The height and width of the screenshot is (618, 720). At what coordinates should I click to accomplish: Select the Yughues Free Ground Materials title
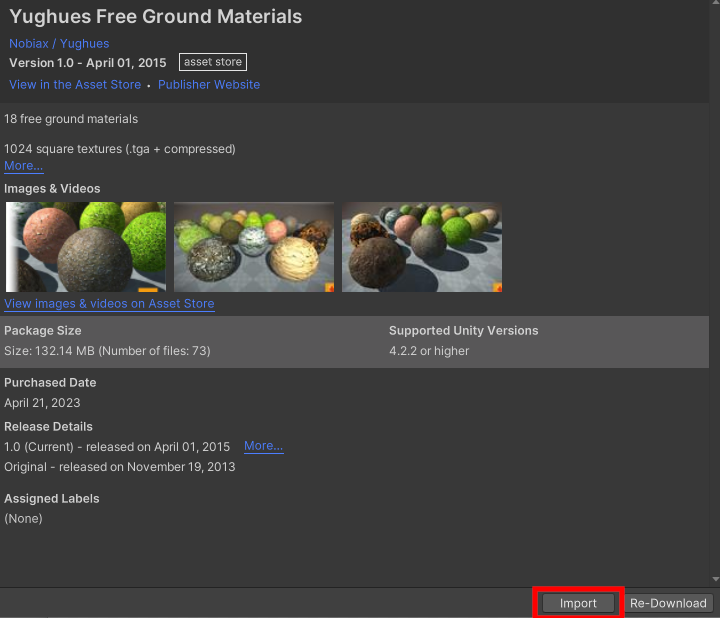pos(156,17)
